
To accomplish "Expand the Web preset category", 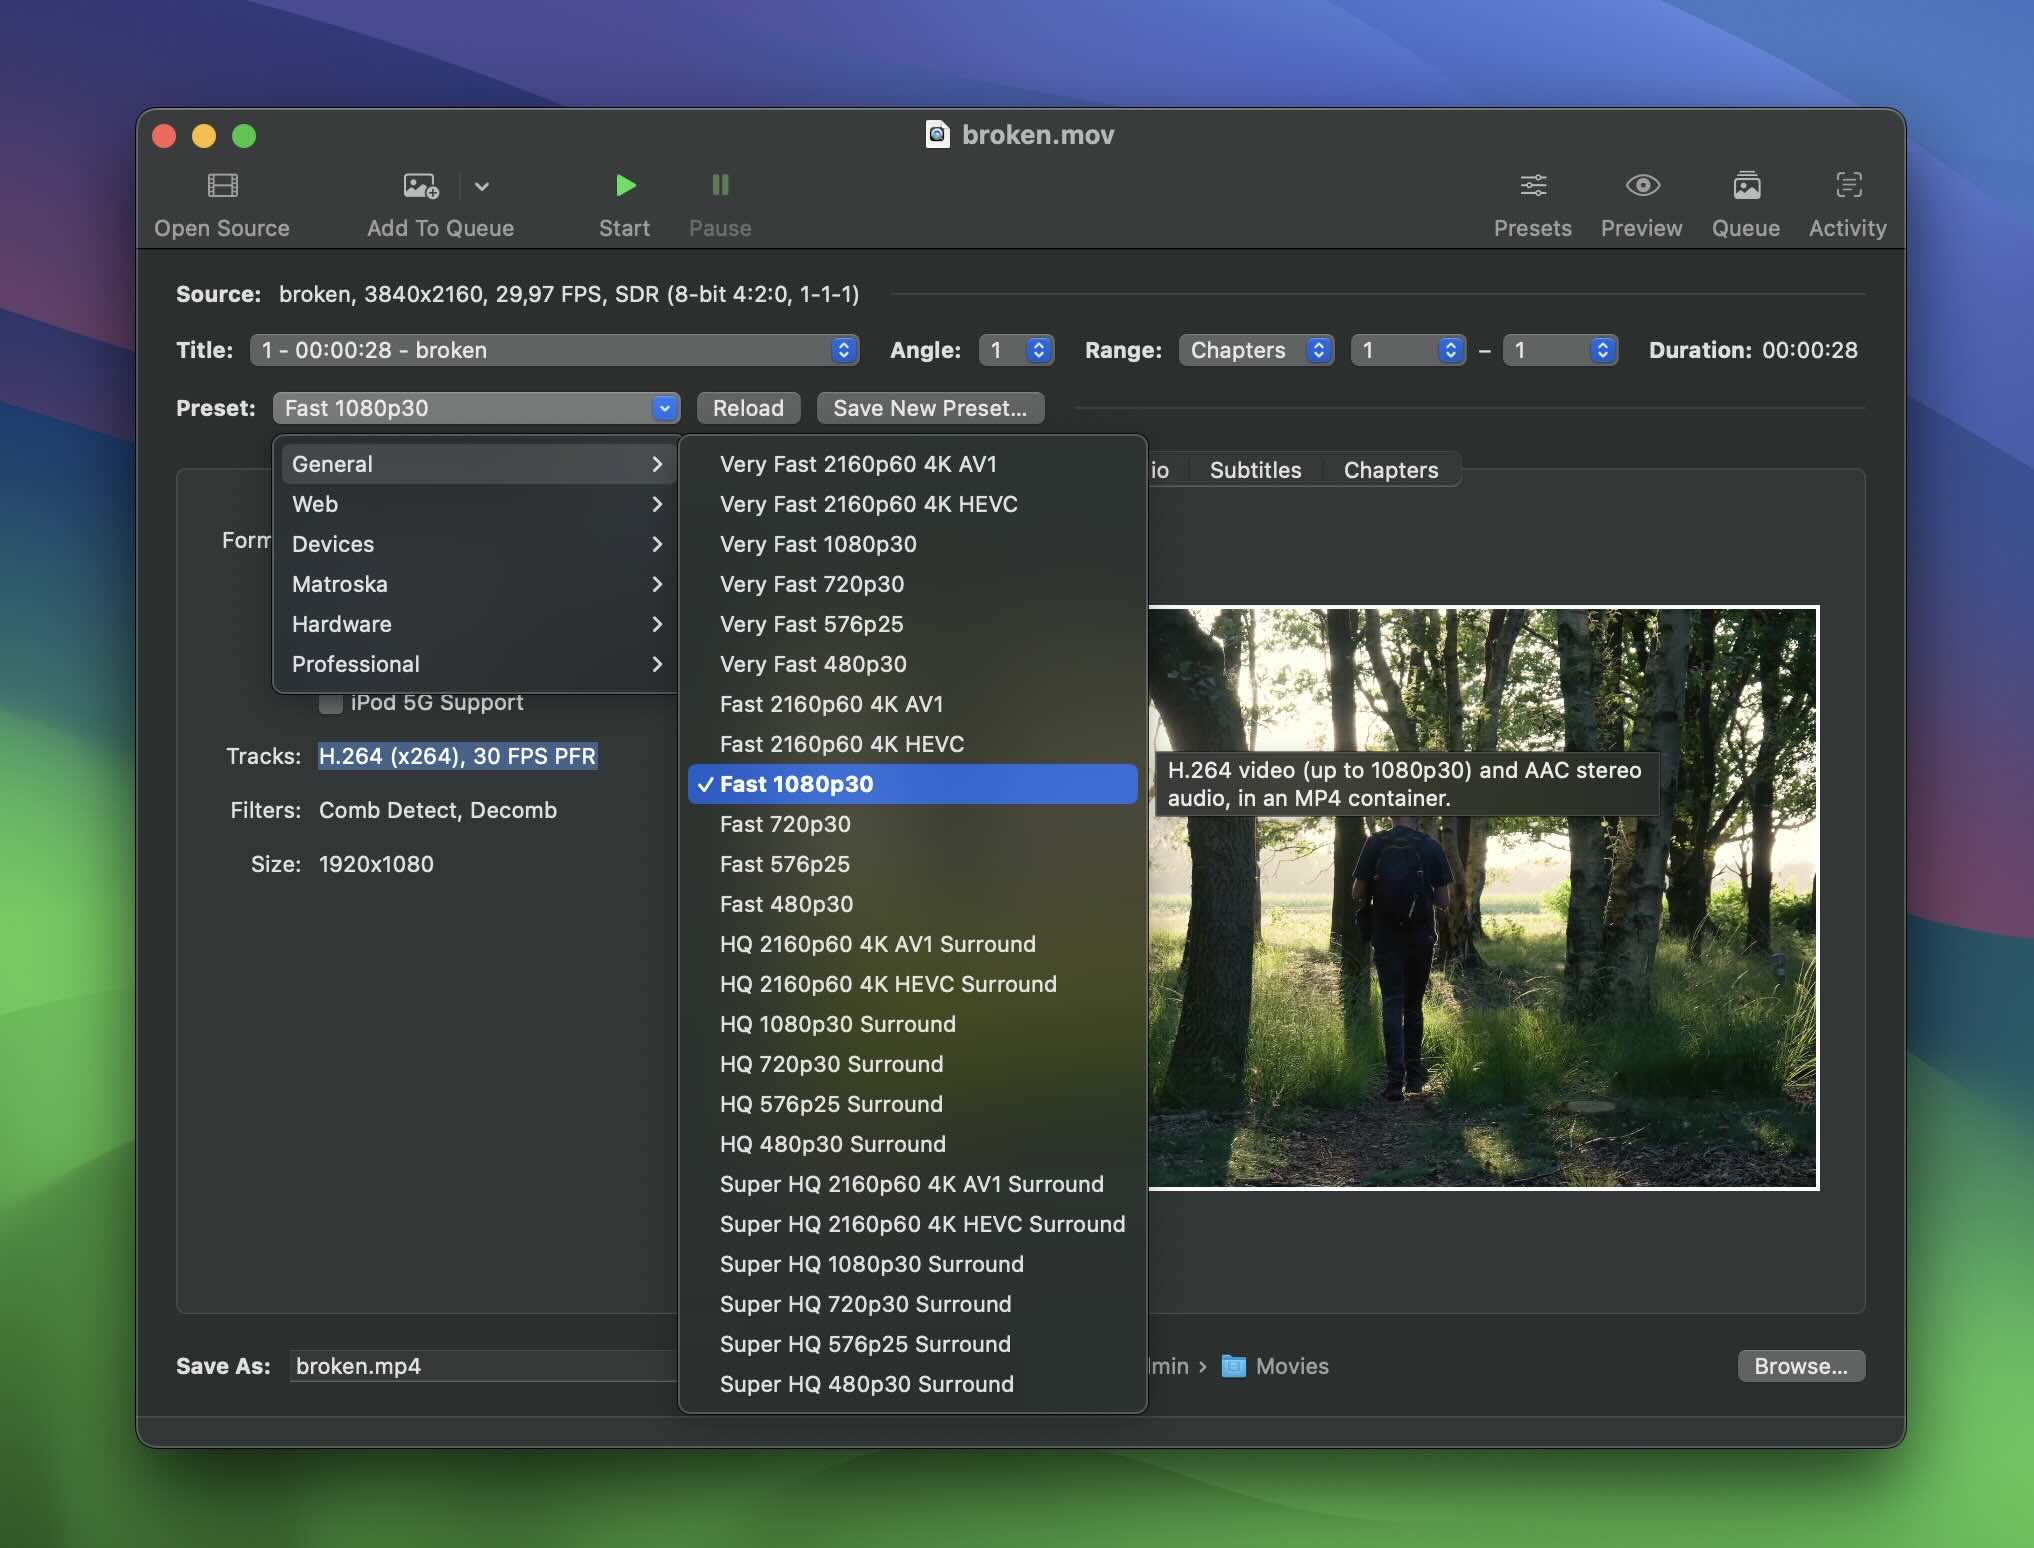I will tap(478, 504).
